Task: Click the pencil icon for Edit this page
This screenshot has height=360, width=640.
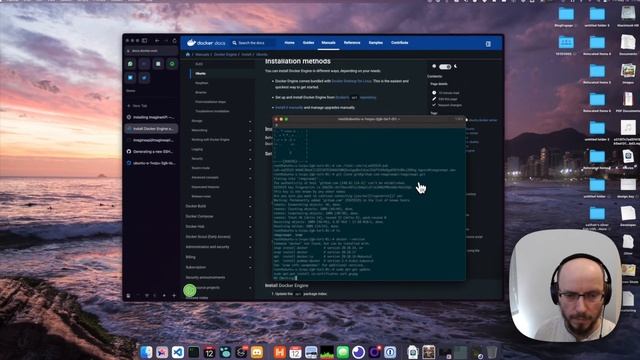Action: tap(434, 99)
